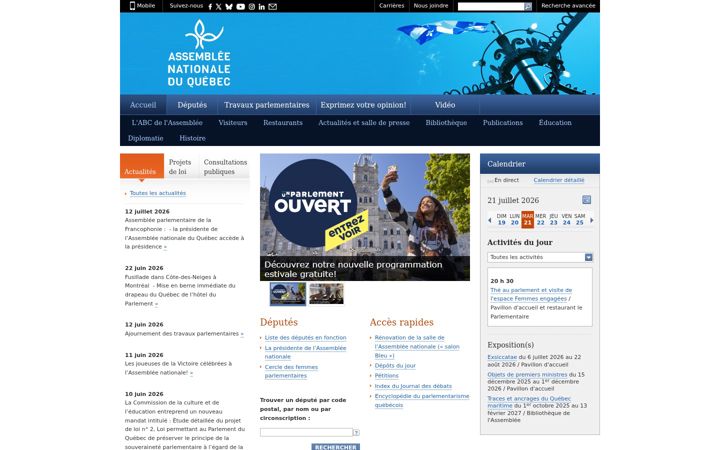Screen dimensions: 720x450
Task: Click the deputy search input field
Action: (x=306, y=433)
